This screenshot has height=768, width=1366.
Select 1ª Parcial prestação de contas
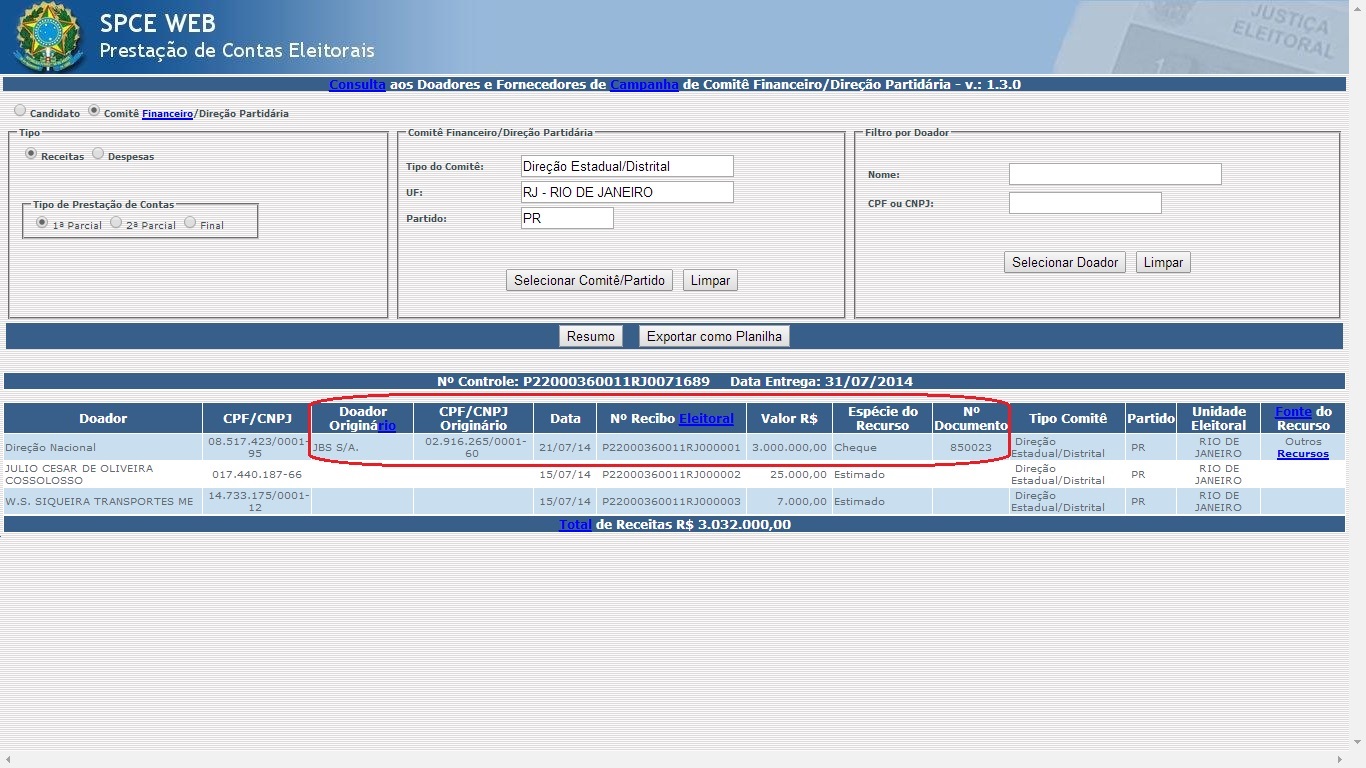click(x=42, y=223)
